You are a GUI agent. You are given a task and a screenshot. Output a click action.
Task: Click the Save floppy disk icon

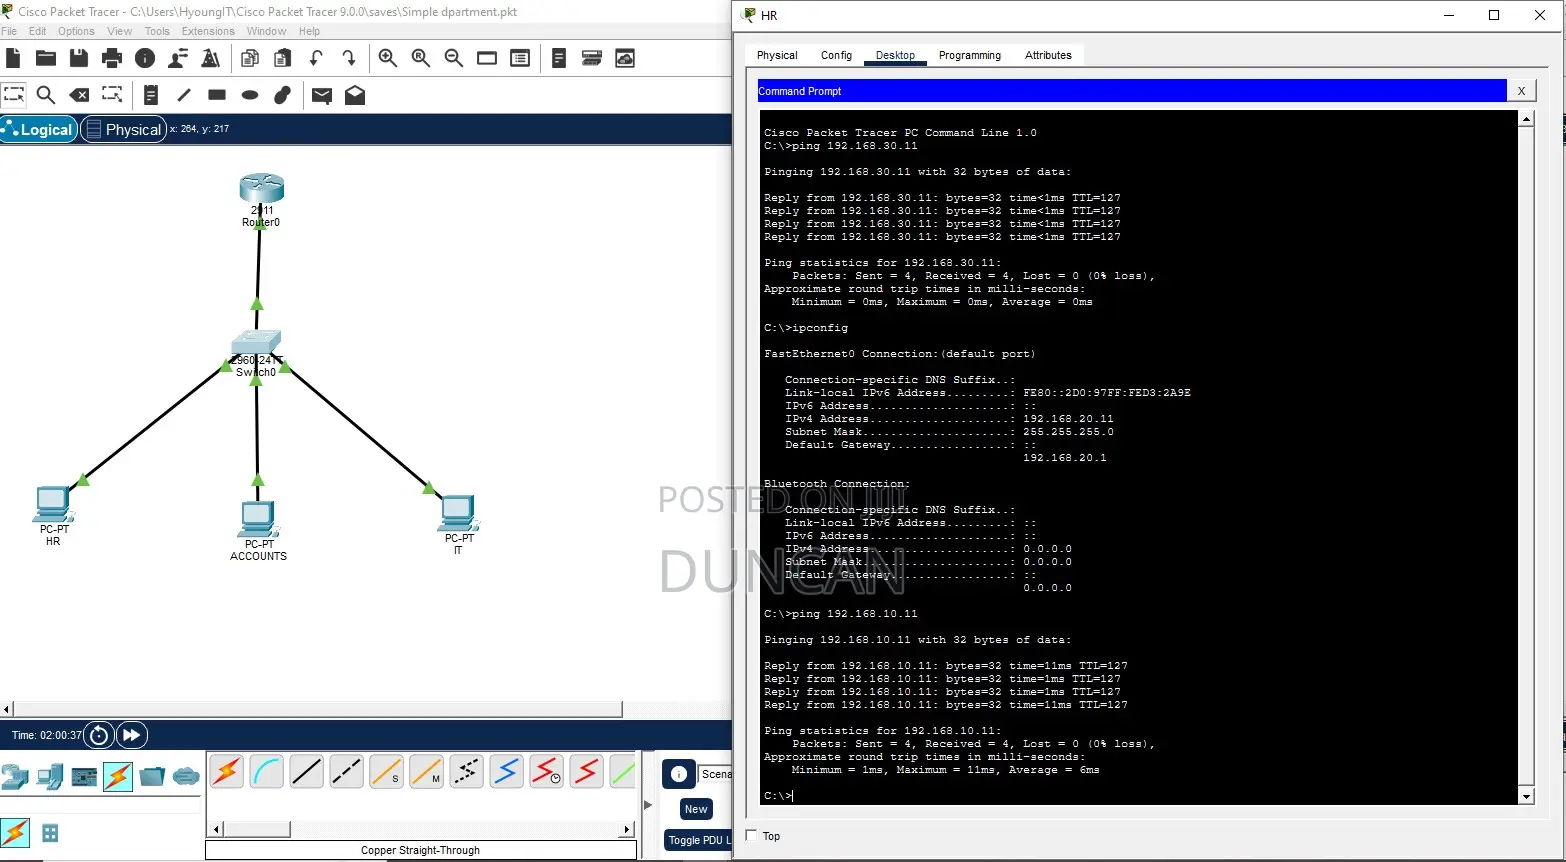click(79, 58)
